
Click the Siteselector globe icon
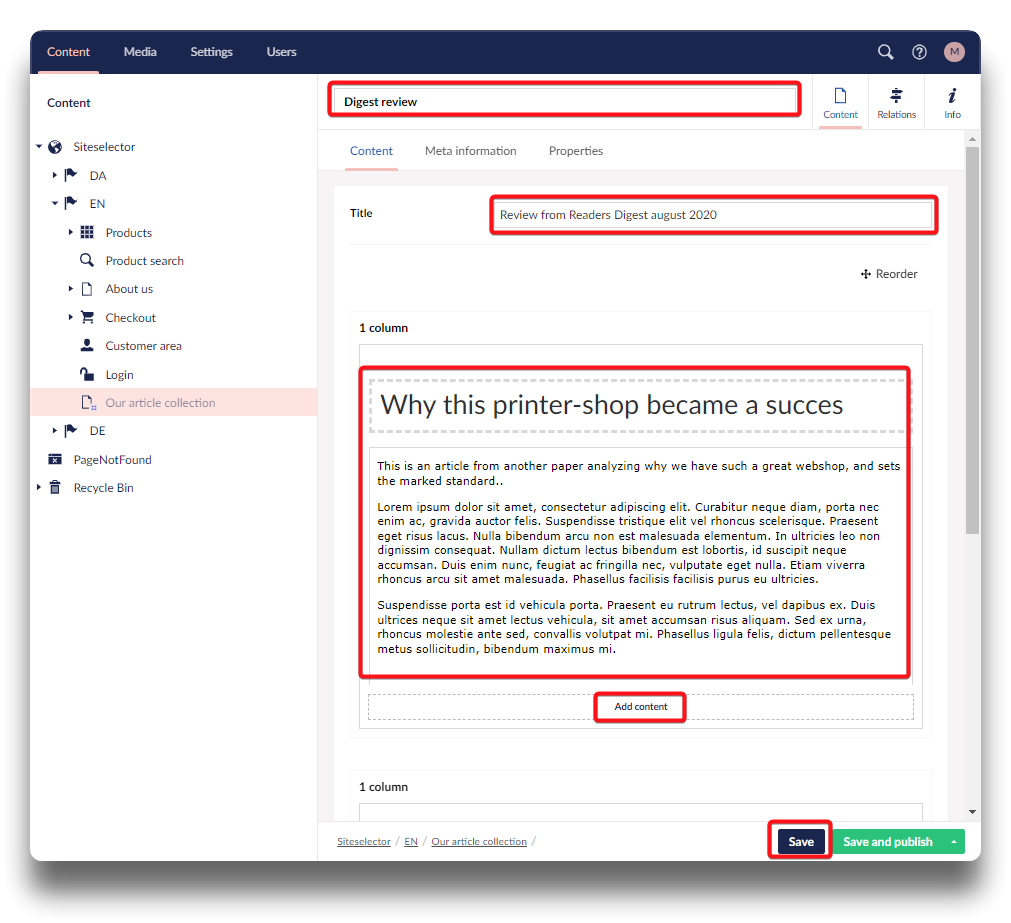(x=55, y=147)
